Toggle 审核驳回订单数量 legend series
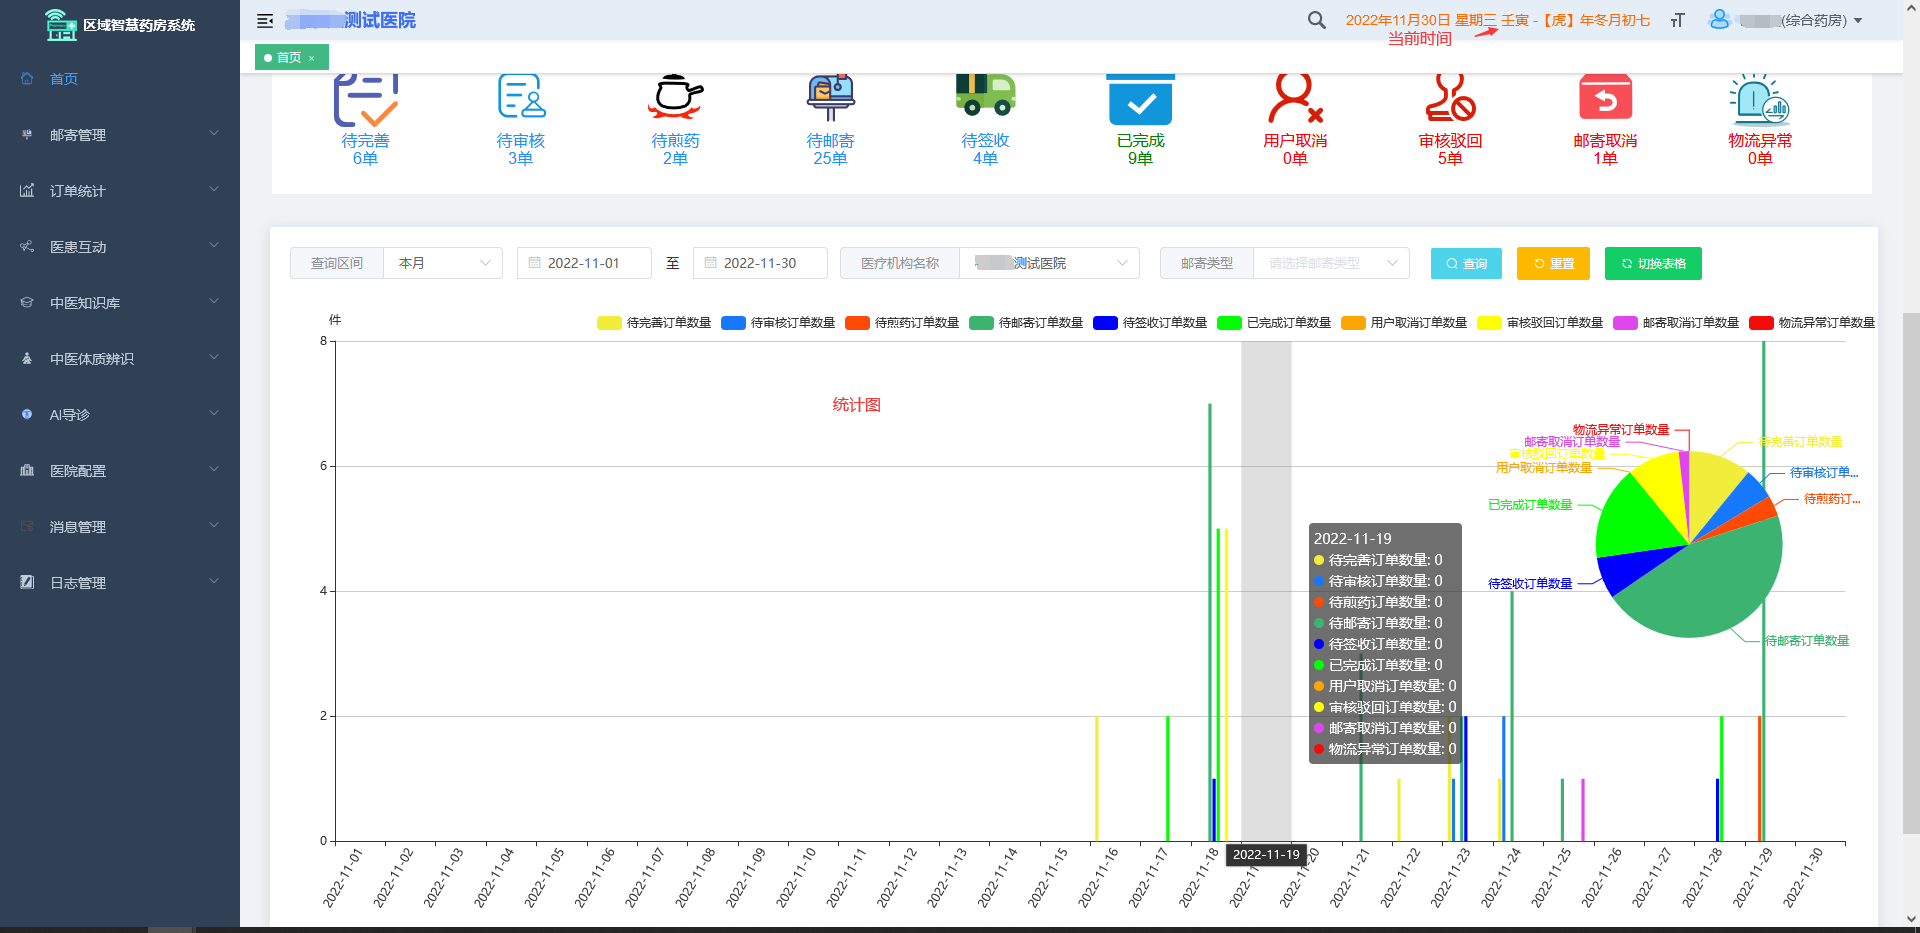Image resolution: width=1920 pixels, height=933 pixels. (1540, 322)
